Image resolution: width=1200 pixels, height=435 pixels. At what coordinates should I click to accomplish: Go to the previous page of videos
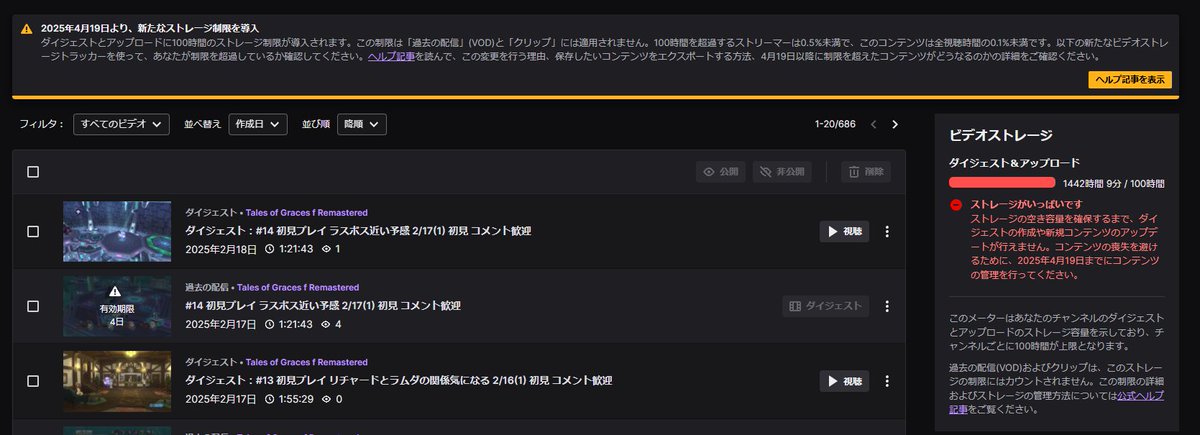coord(873,124)
